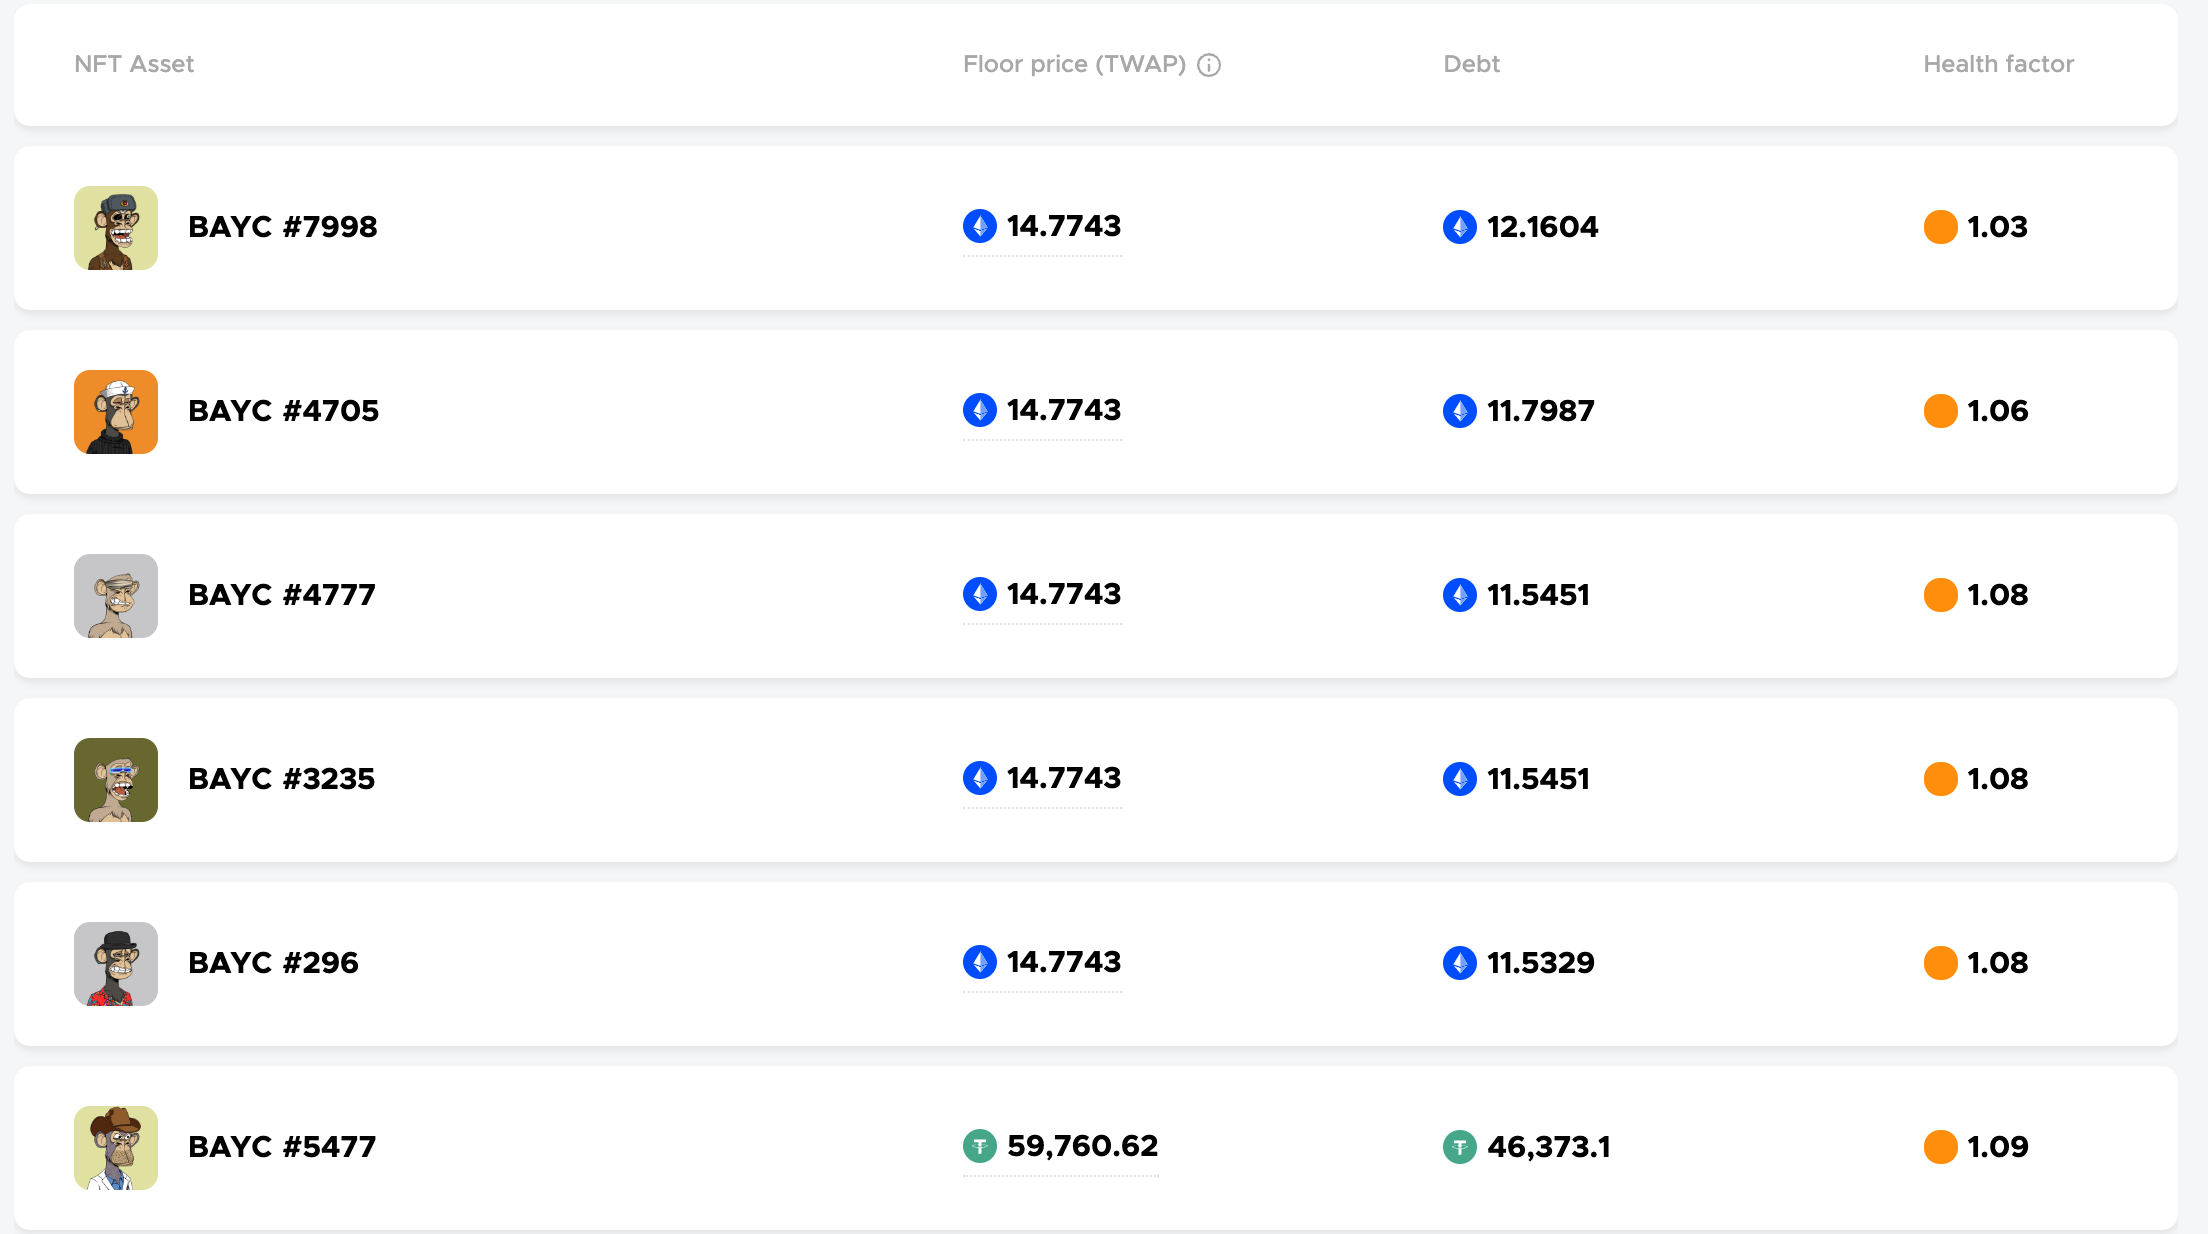The height and width of the screenshot is (1234, 2208).
Task: Open the BAYC #5477 name link
Action: pyautogui.click(x=282, y=1147)
